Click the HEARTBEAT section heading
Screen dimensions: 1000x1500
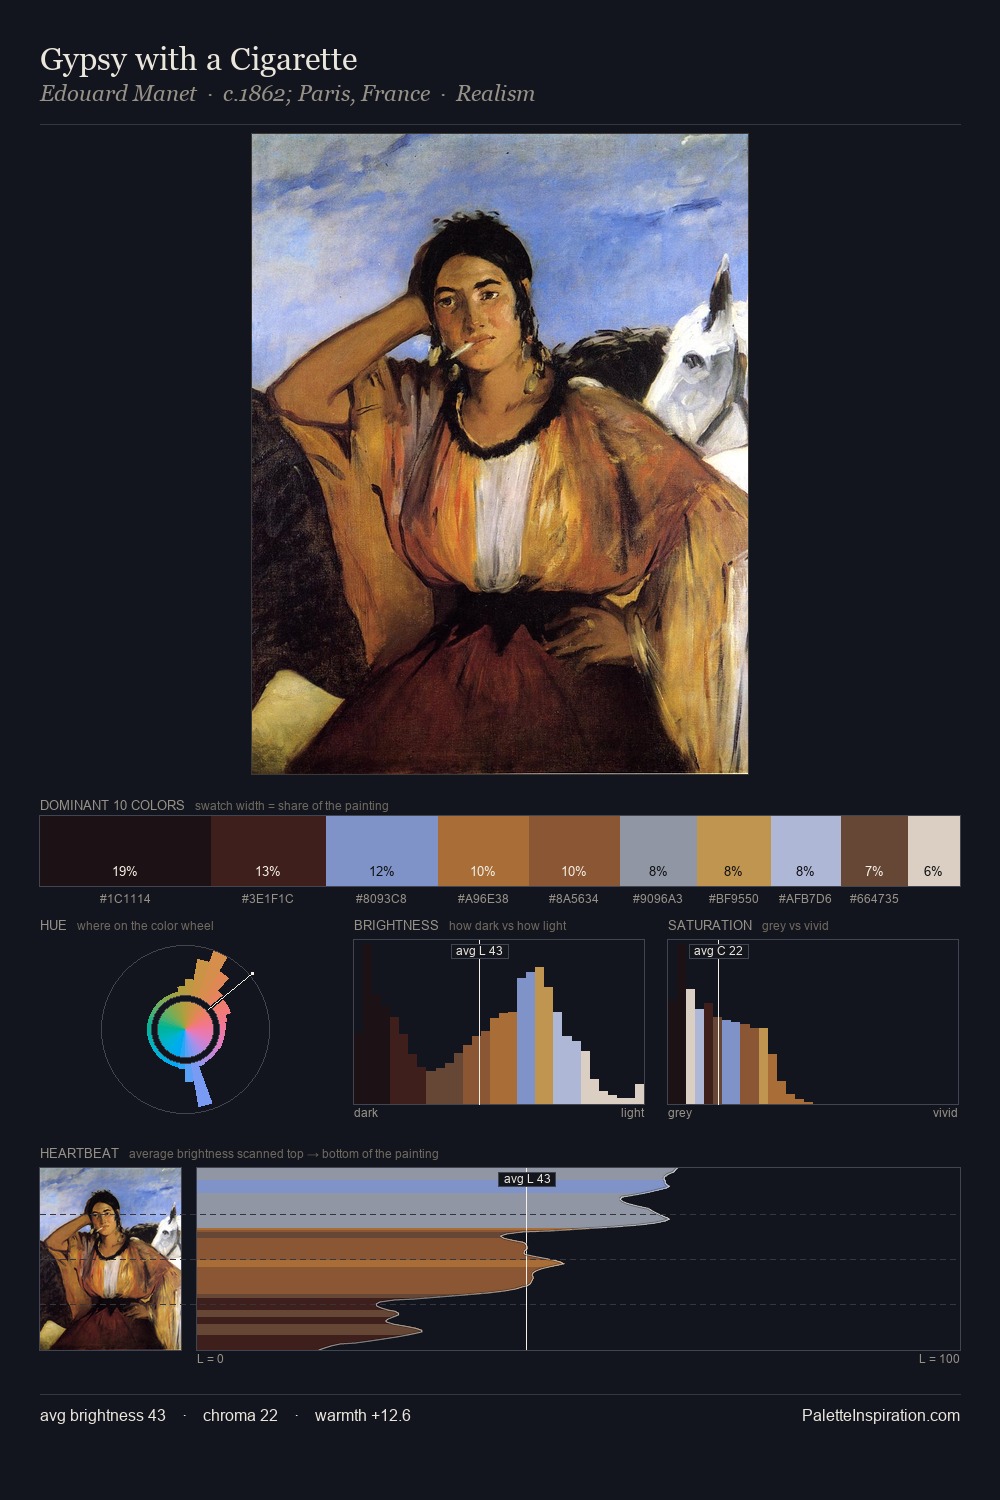pyautogui.click(x=79, y=1154)
